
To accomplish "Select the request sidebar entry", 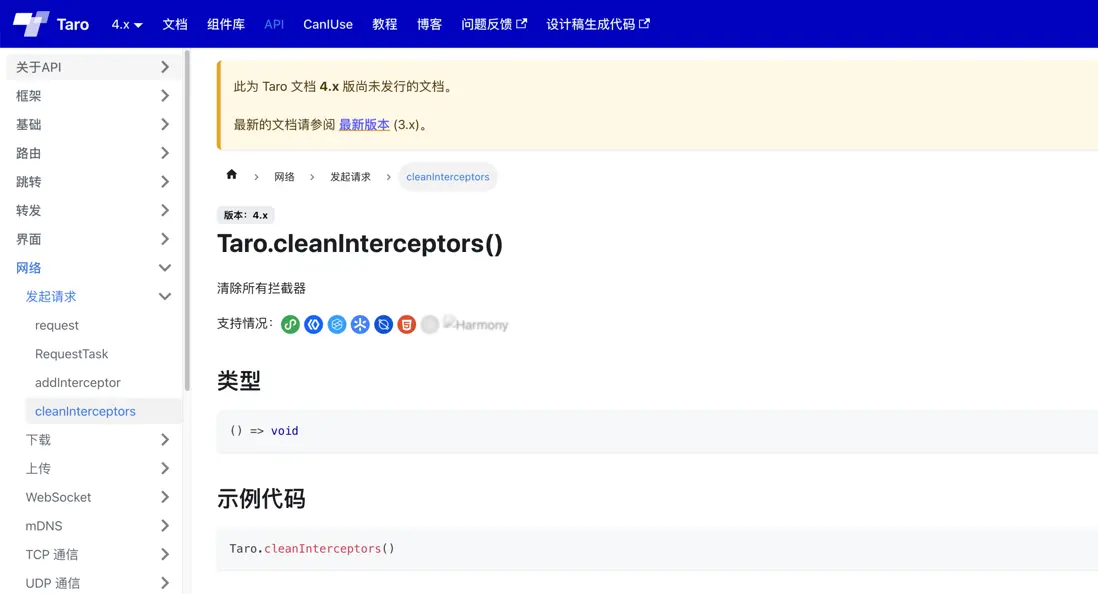I will (57, 325).
